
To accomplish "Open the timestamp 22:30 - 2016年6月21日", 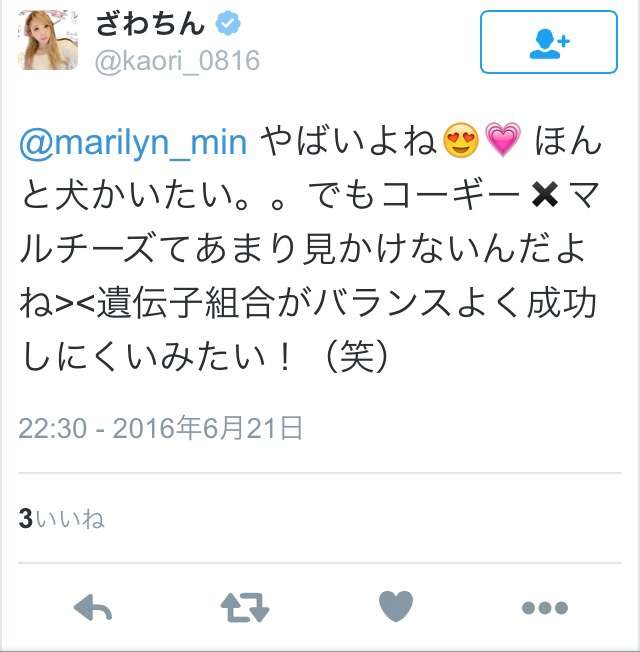I will (161, 428).
